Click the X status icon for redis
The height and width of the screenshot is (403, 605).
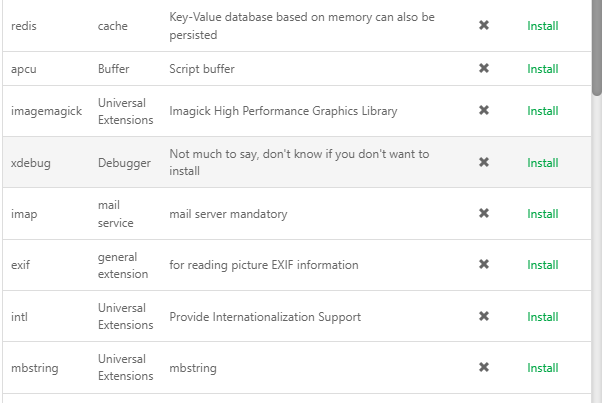(484, 25)
